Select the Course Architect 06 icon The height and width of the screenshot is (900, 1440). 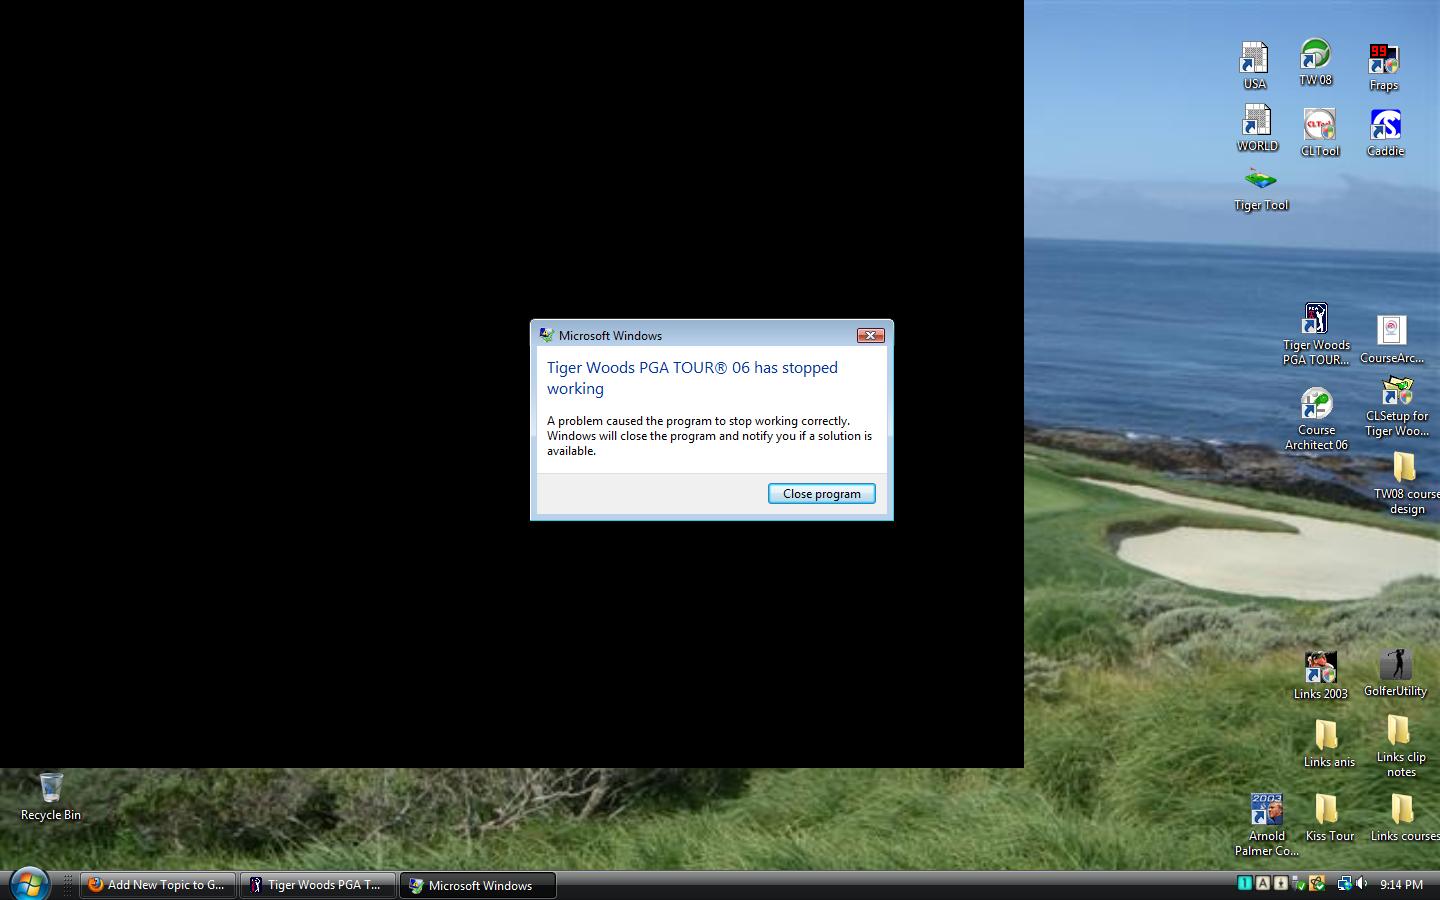click(x=1316, y=419)
